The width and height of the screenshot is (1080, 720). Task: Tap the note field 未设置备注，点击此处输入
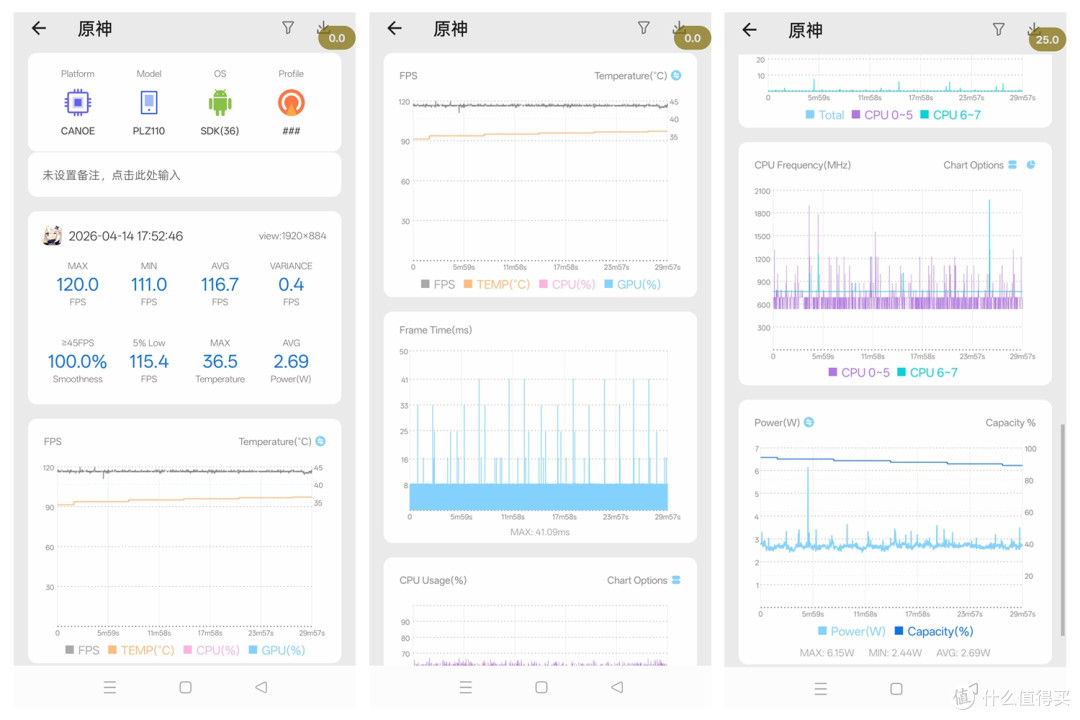(x=185, y=175)
